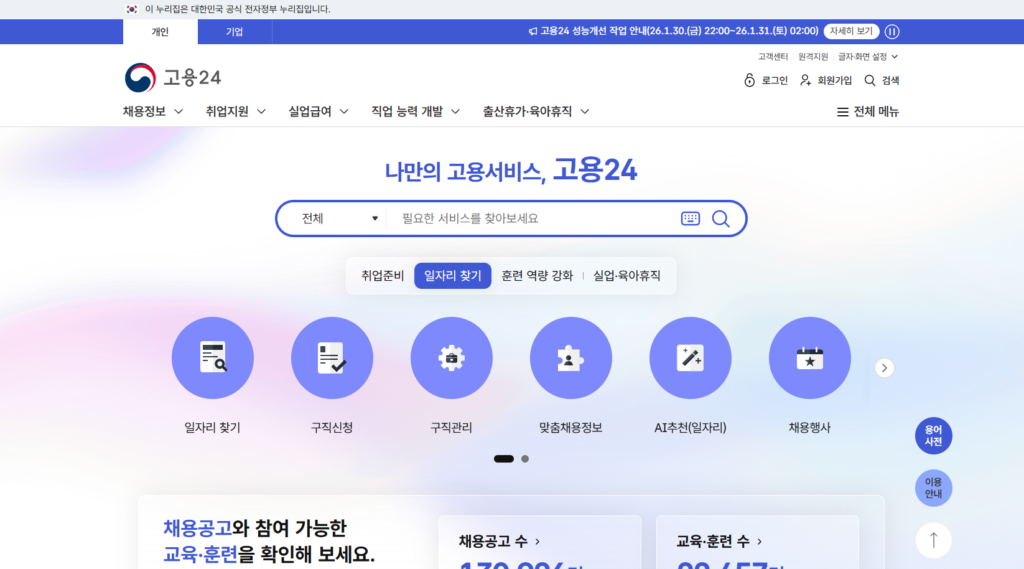1024x569 pixels.
Task: Open the 맞춤채용정보 puzzle icon
Action: click(570, 358)
